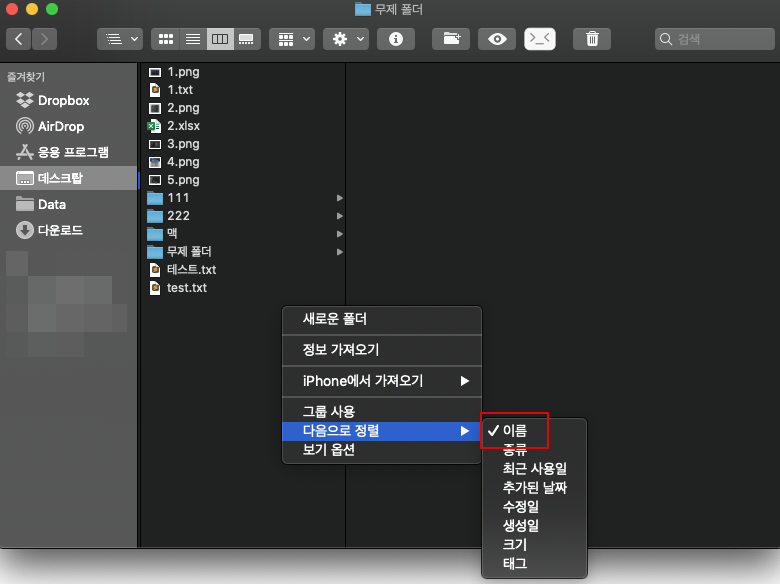The width and height of the screenshot is (780, 584).
Task: Choose 정보 가져오기 from context menu
Action: 382,350
